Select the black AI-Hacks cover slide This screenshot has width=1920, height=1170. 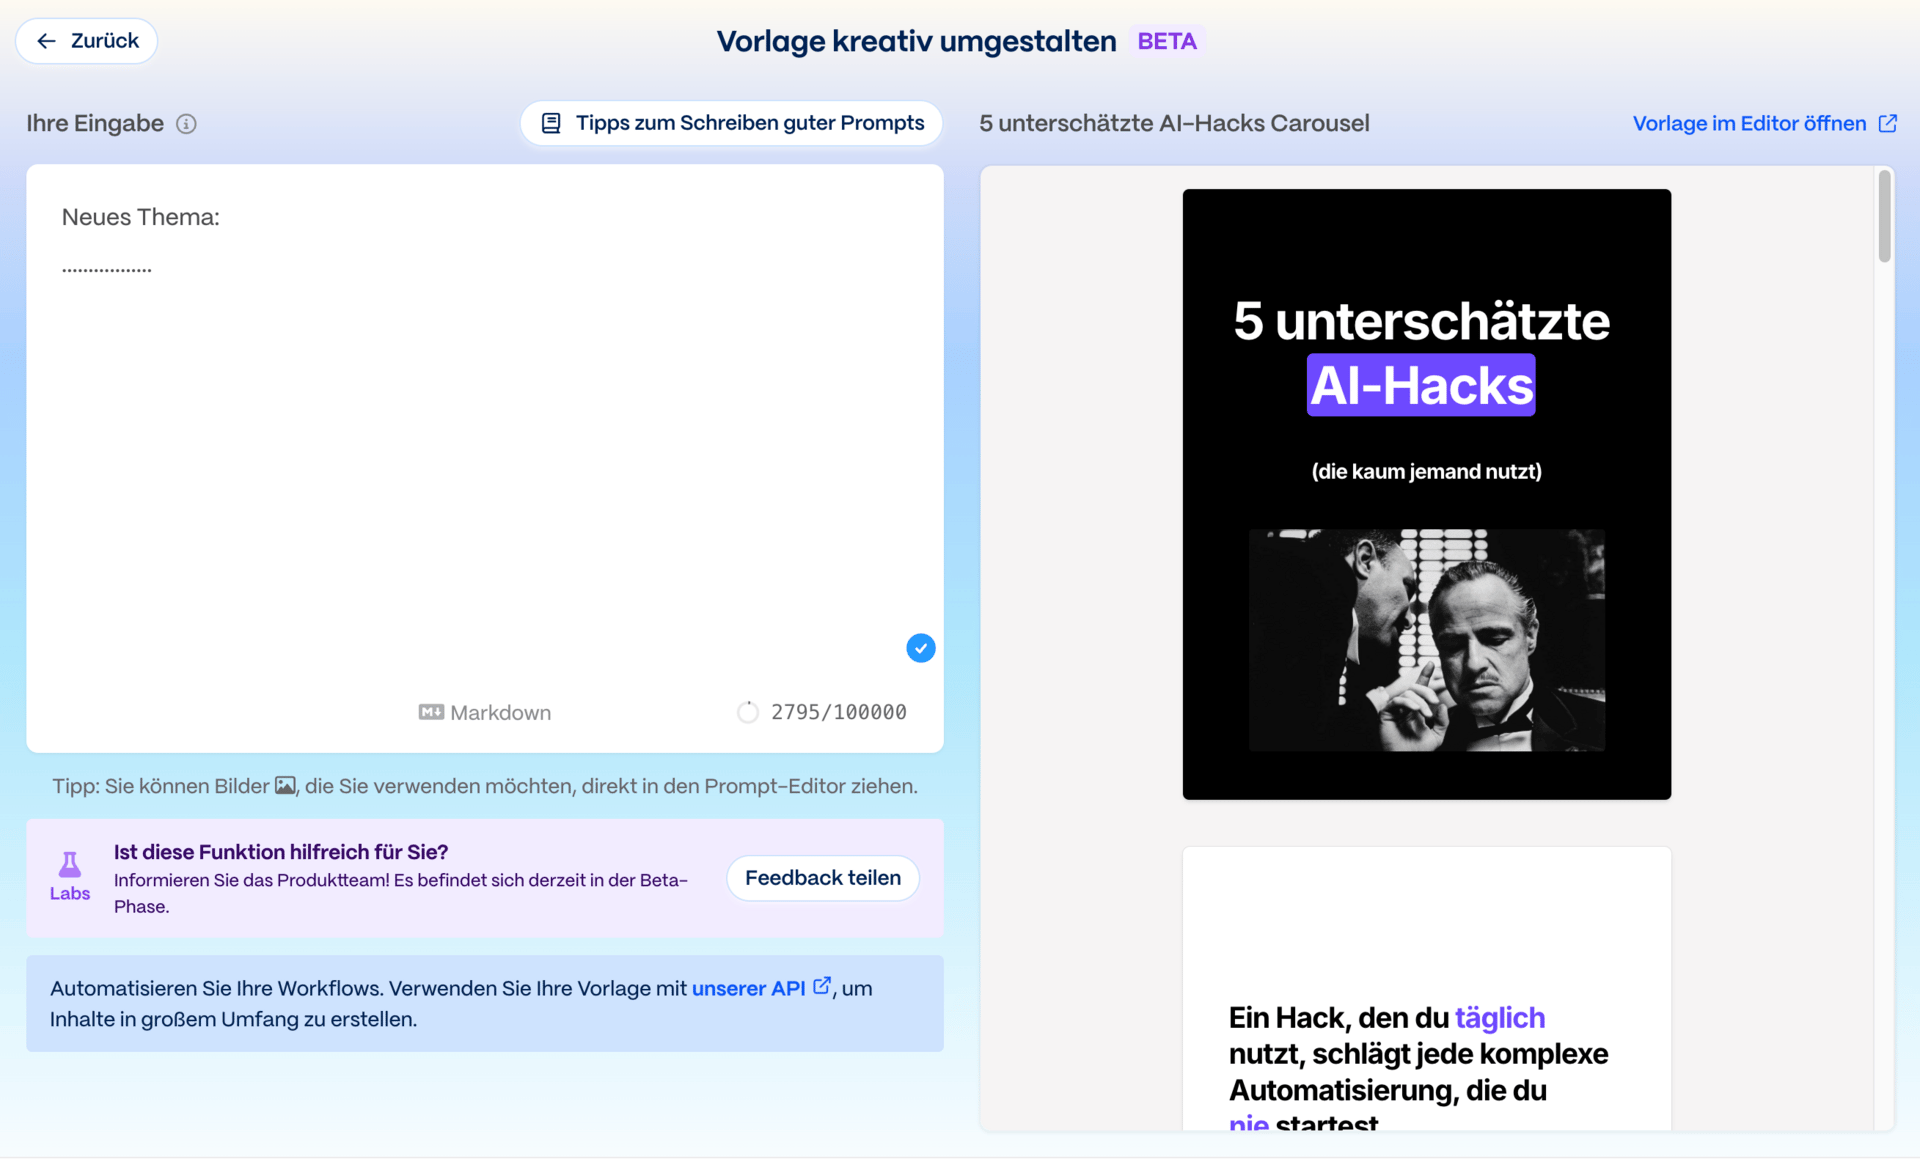coord(1426,494)
